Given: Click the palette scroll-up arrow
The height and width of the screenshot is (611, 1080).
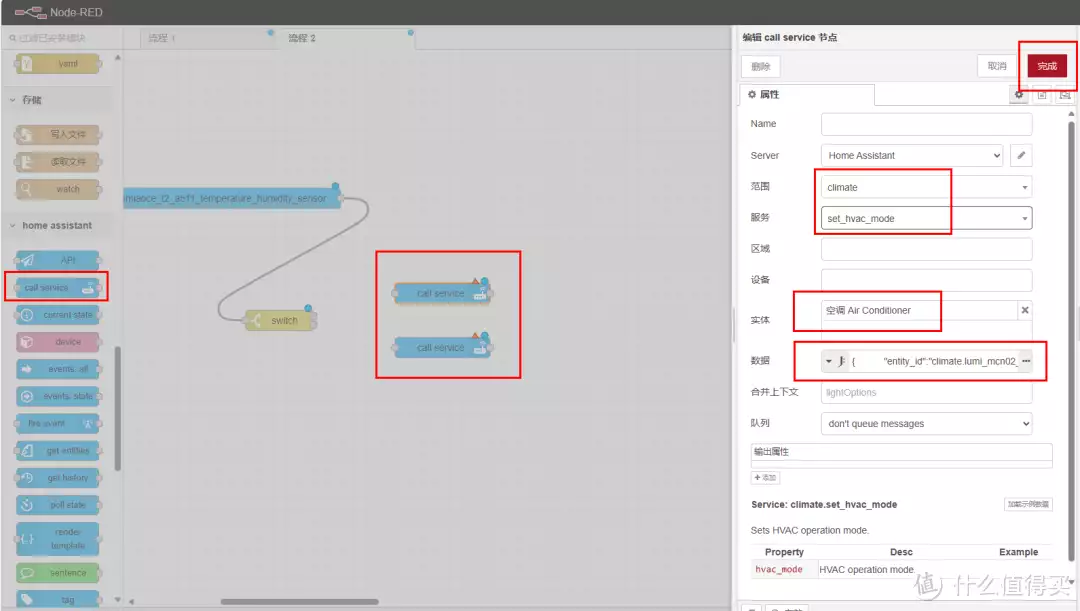Looking at the screenshot, I should coord(118,58).
